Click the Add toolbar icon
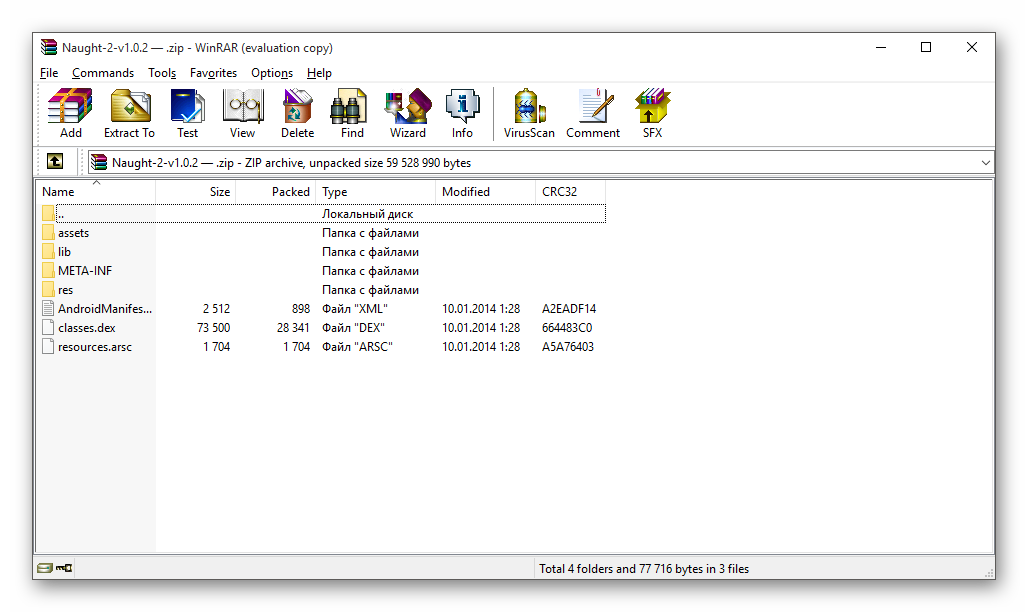1028x612 pixels. (x=70, y=113)
